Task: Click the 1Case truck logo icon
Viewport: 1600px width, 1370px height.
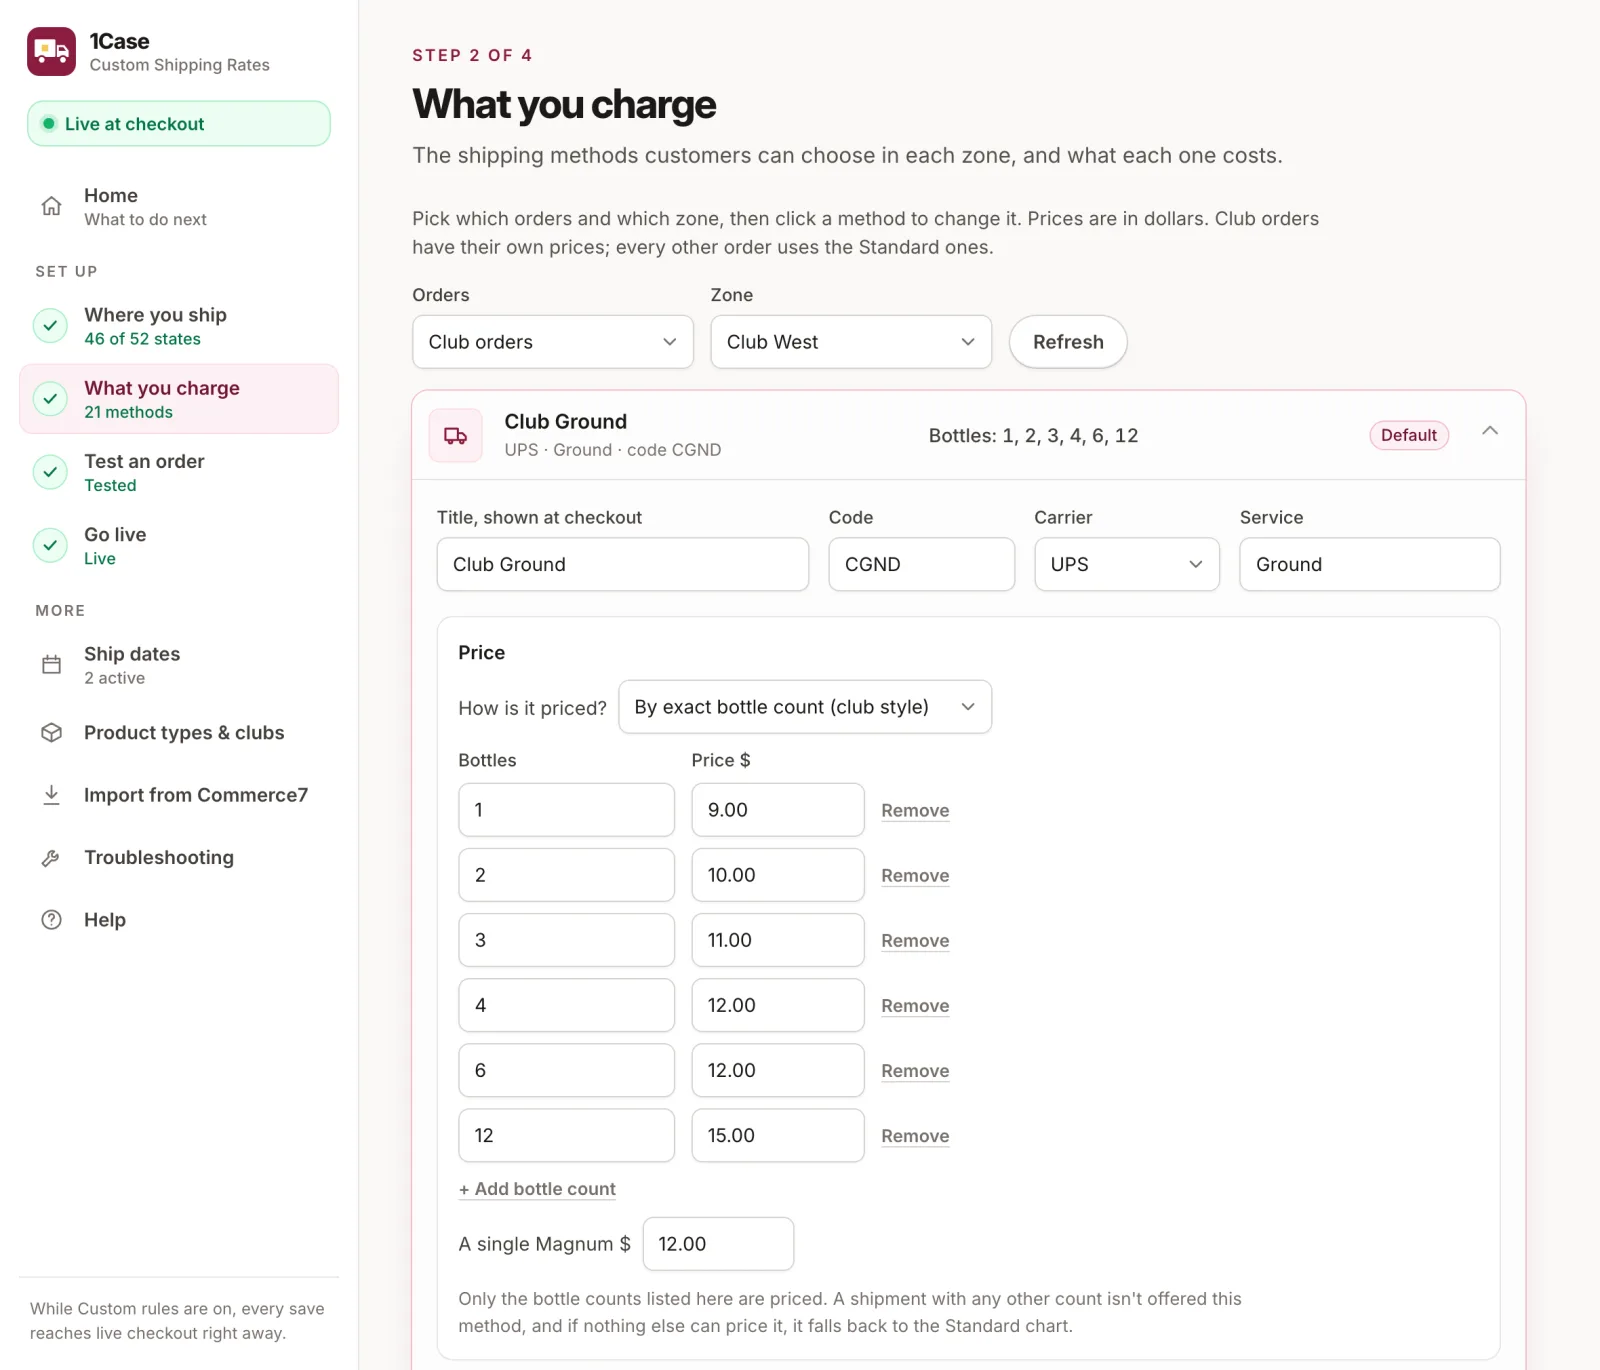Action: (x=51, y=51)
